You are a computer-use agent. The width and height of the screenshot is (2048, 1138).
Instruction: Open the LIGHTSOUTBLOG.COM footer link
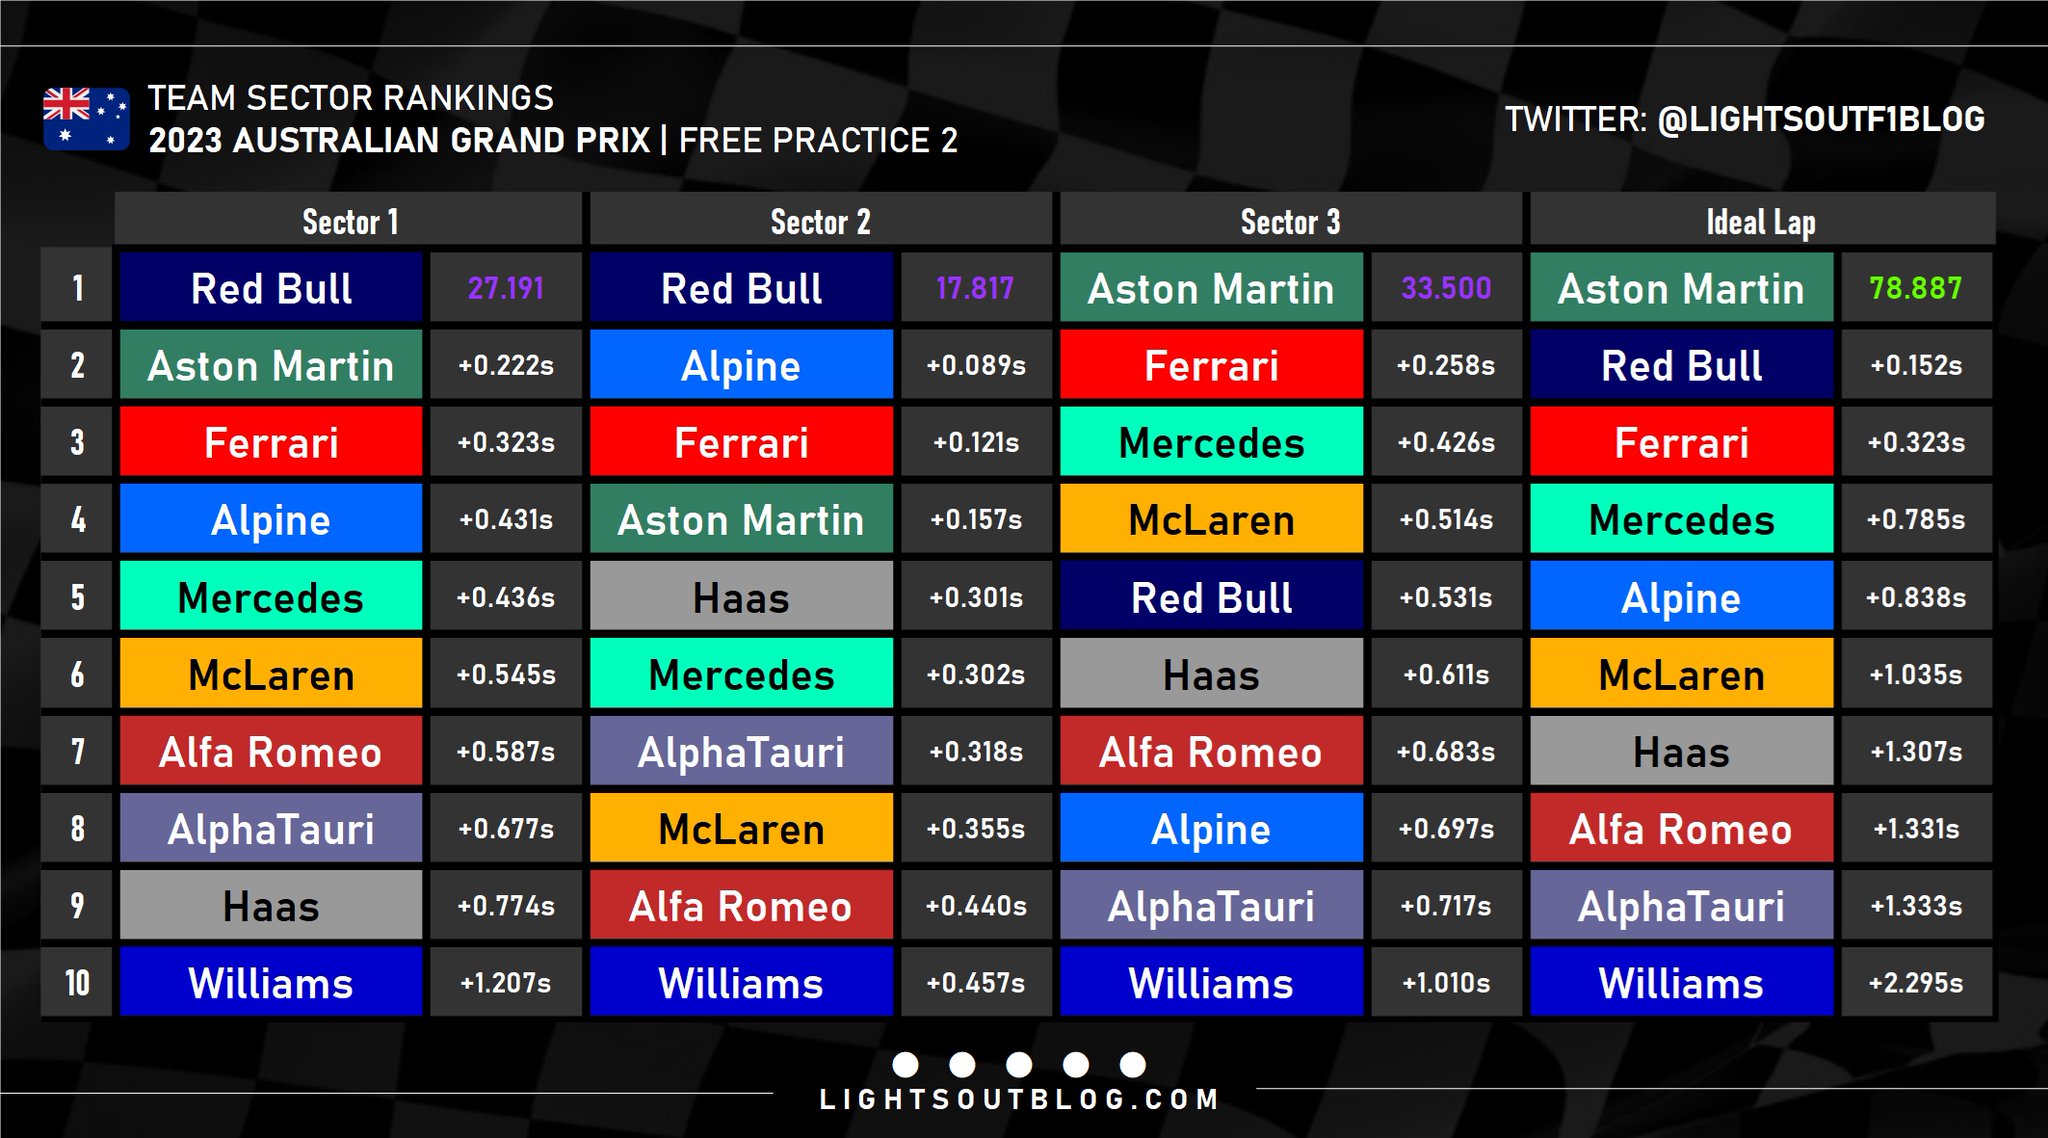point(1019,1100)
